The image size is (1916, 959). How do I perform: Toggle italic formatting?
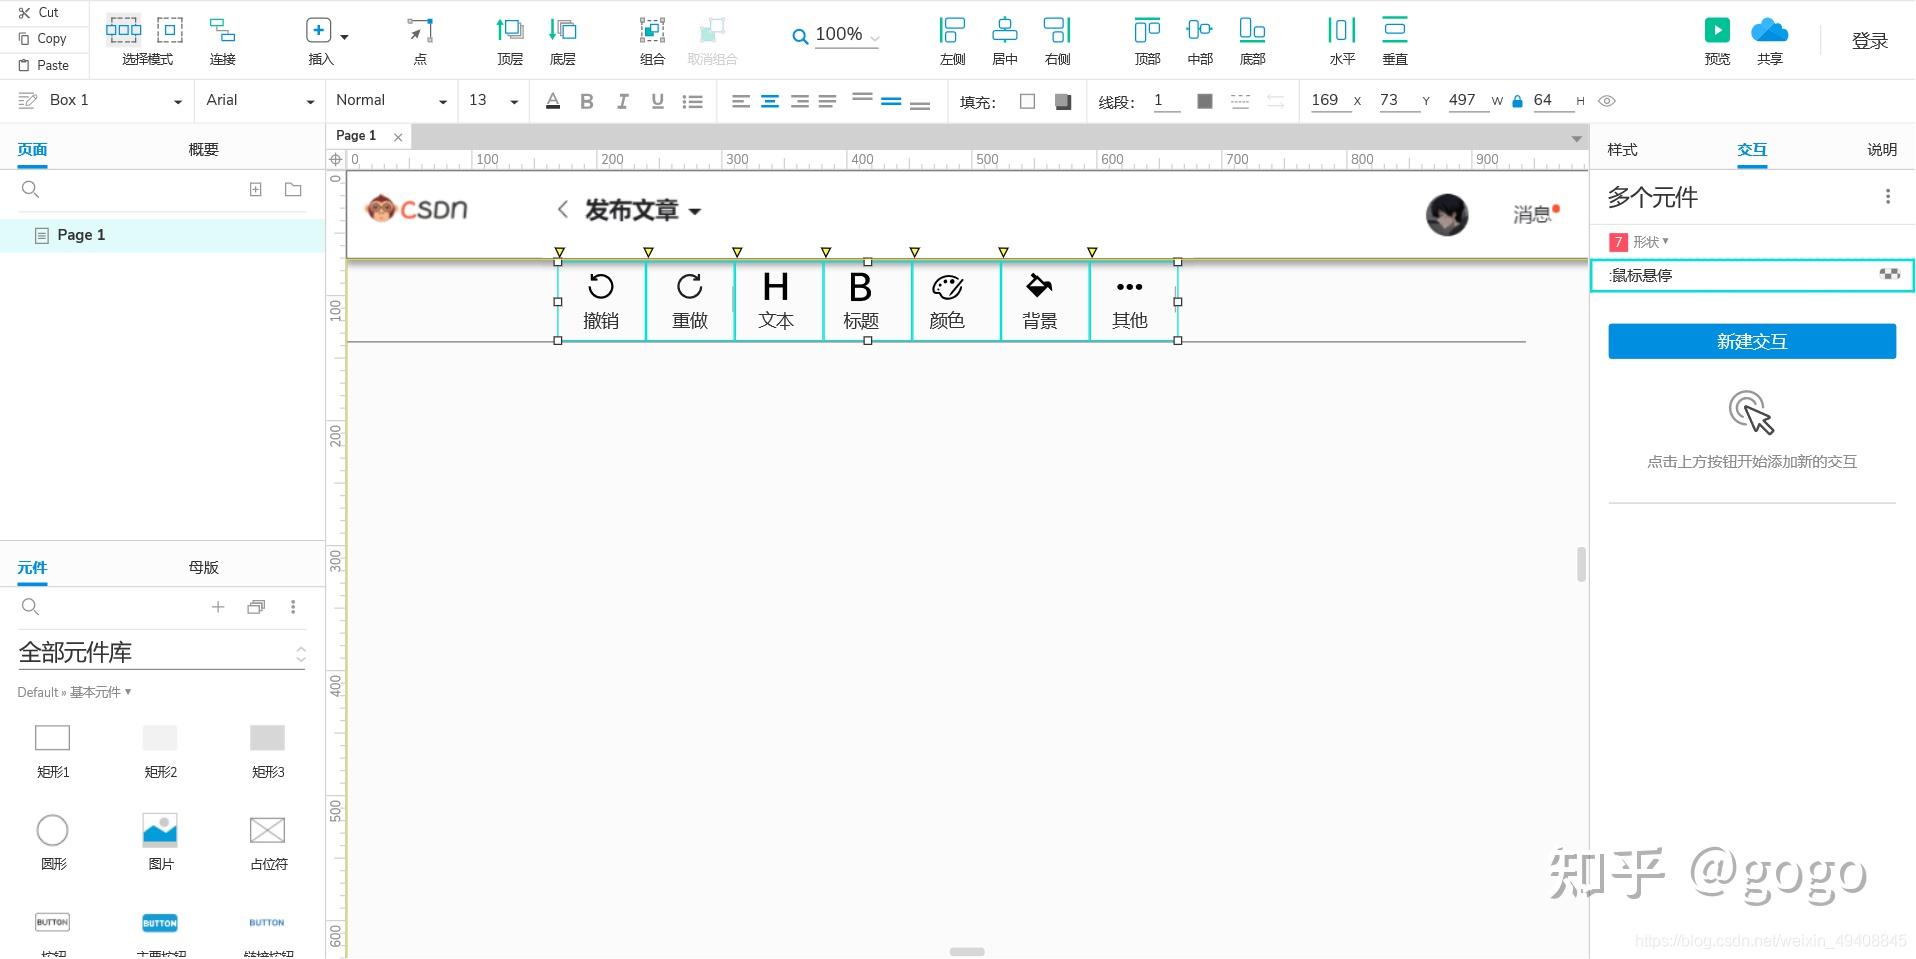622,101
